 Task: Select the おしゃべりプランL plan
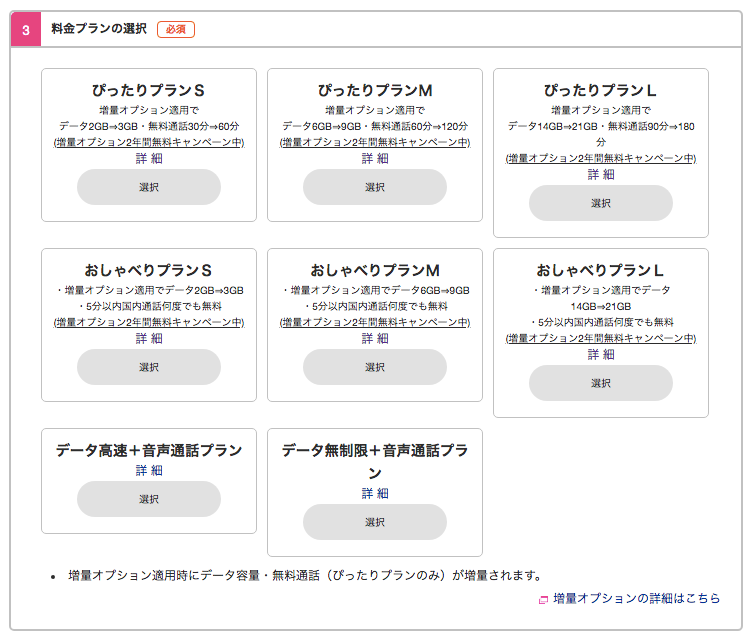coord(601,383)
